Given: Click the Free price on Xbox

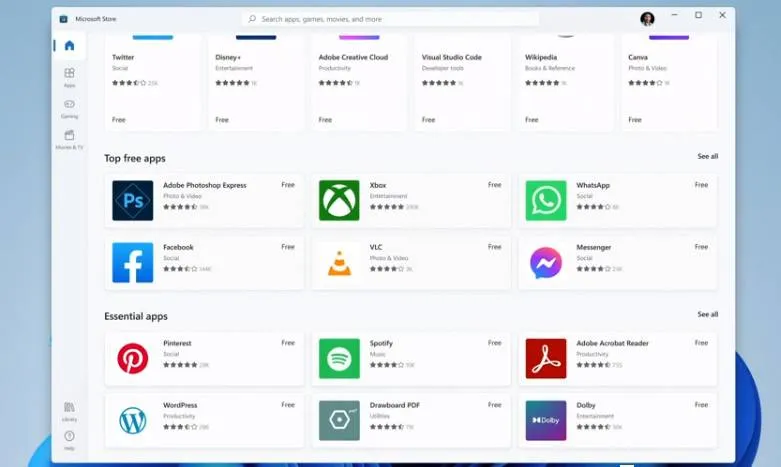Looking at the screenshot, I should pyautogui.click(x=495, y=185).
